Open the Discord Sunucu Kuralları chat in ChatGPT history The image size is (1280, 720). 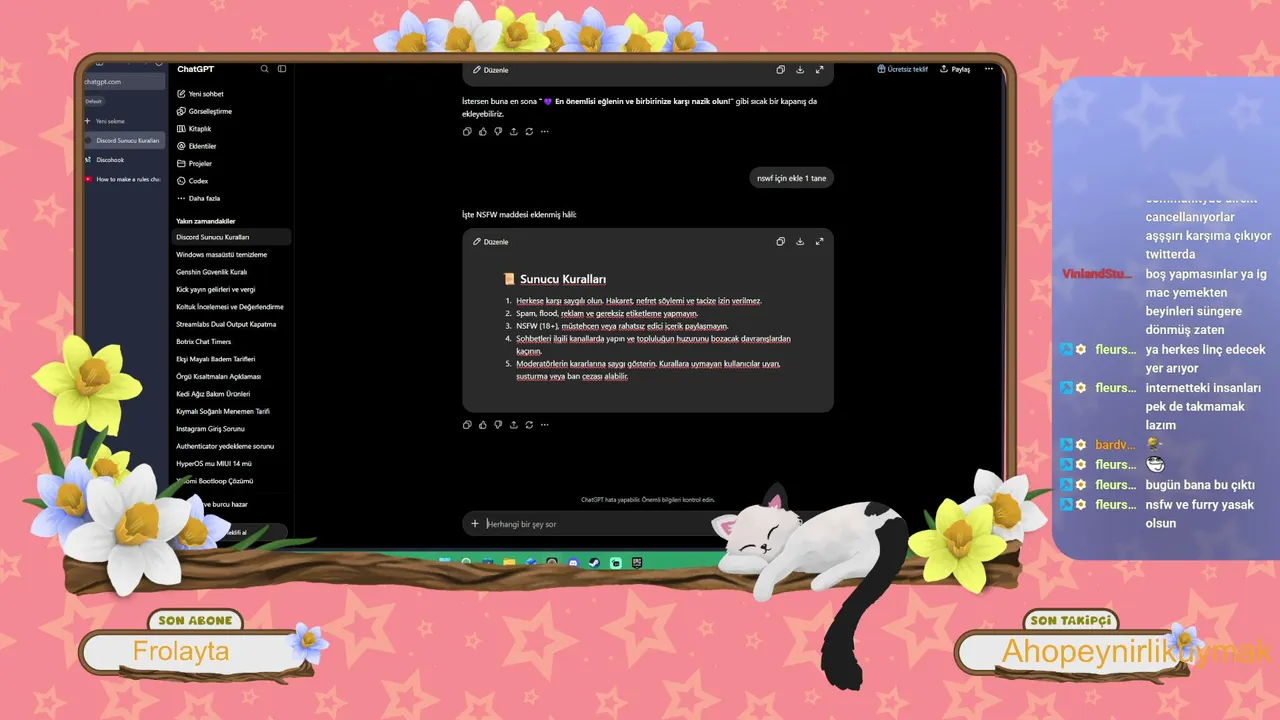[x=231, y=237]
